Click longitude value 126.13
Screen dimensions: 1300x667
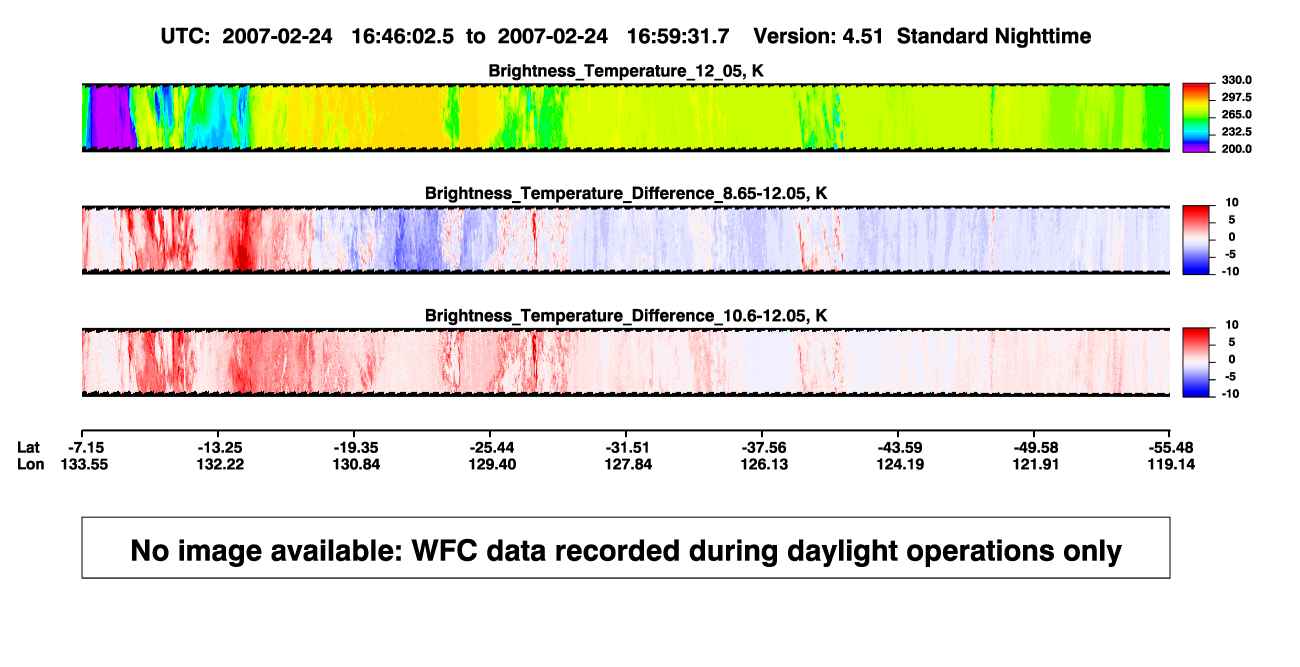(x=762, y=464)
